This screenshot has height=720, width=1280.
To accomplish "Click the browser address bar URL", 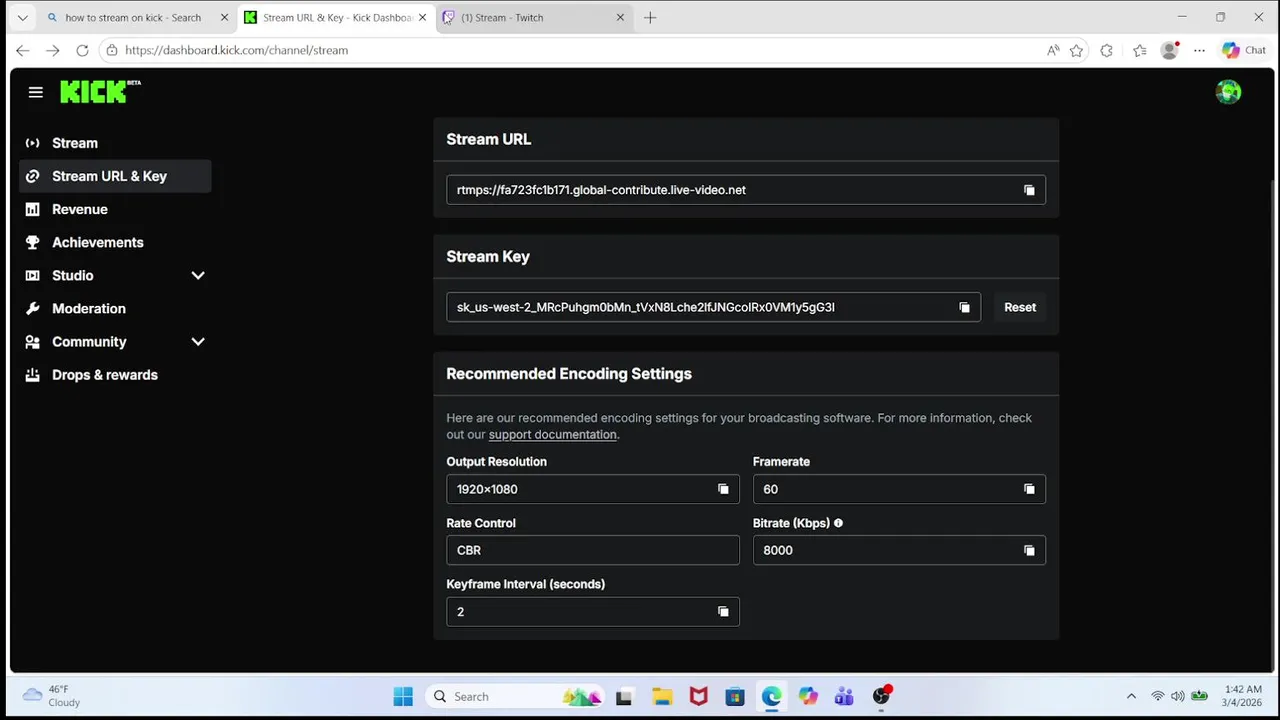I will [236, 50].
